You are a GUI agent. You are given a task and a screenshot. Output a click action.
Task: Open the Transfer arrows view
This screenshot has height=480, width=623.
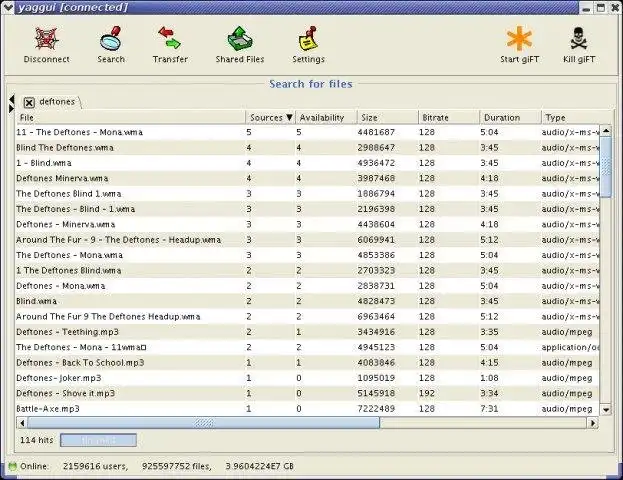(x=170, y=39)
